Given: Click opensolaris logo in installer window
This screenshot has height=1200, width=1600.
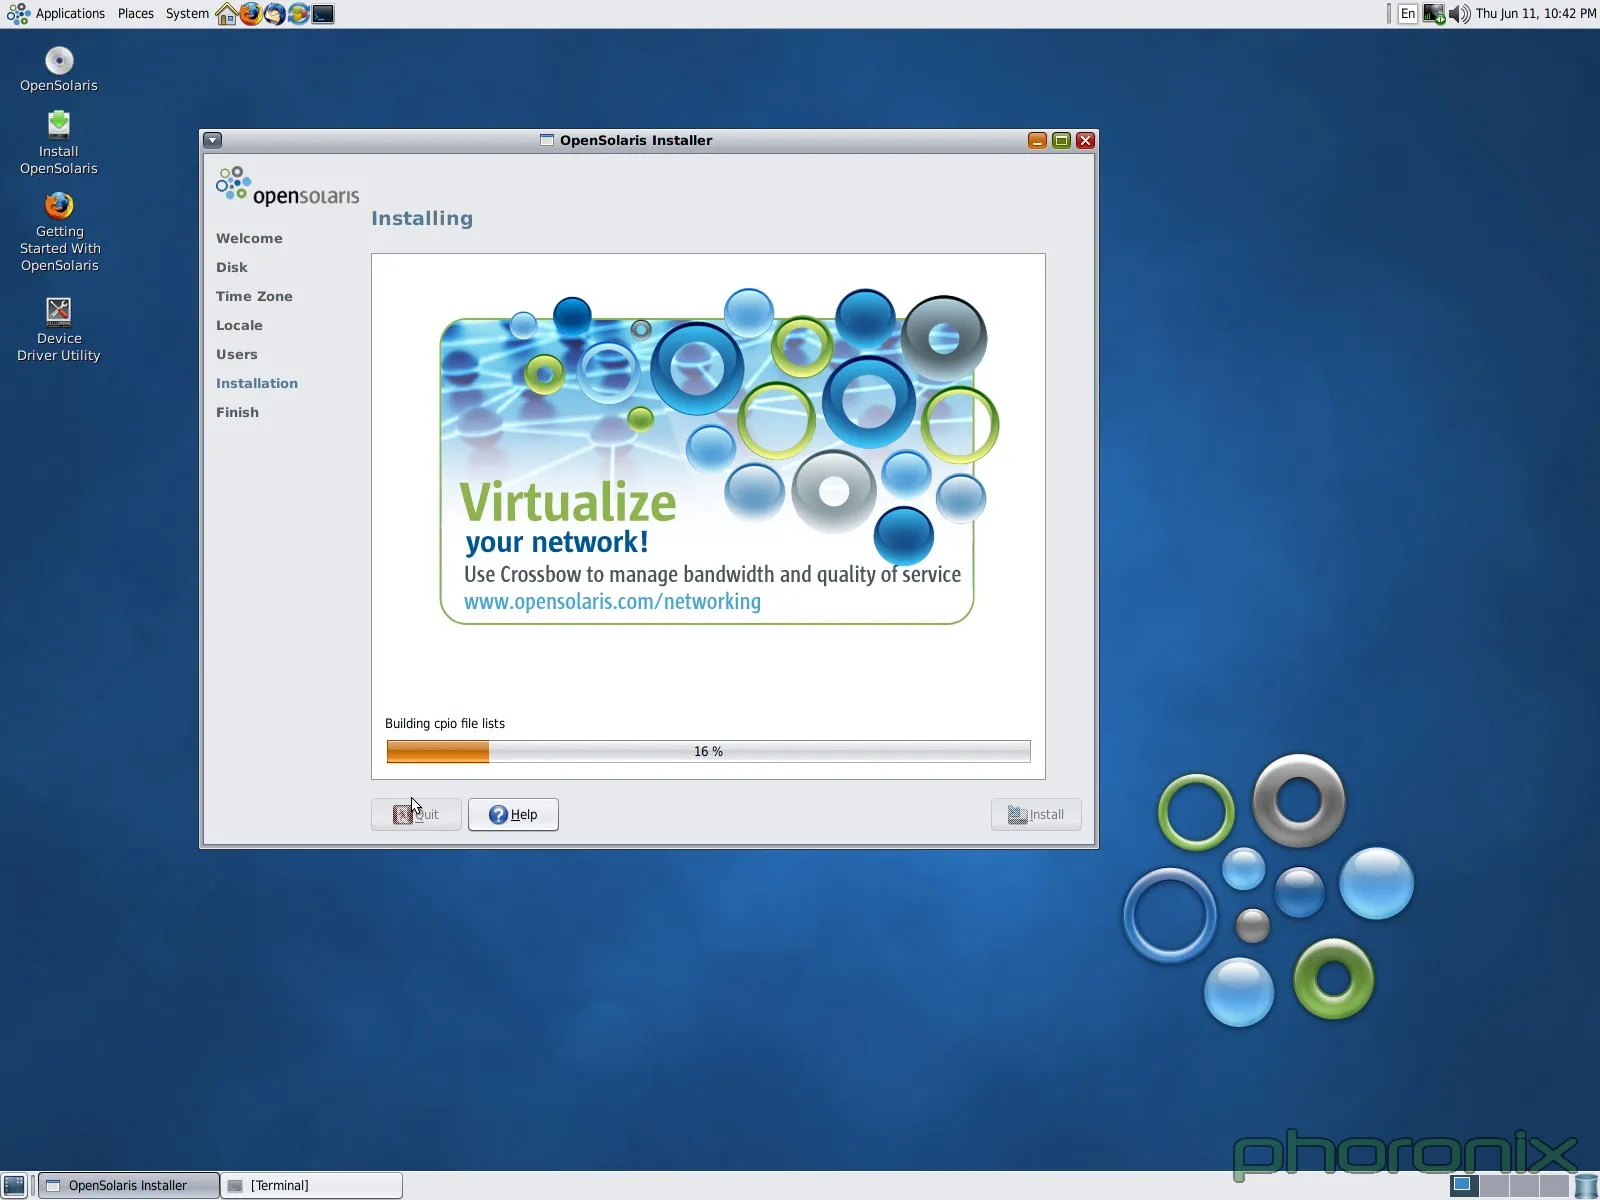Looking at the screenshot, I should 287,187.
